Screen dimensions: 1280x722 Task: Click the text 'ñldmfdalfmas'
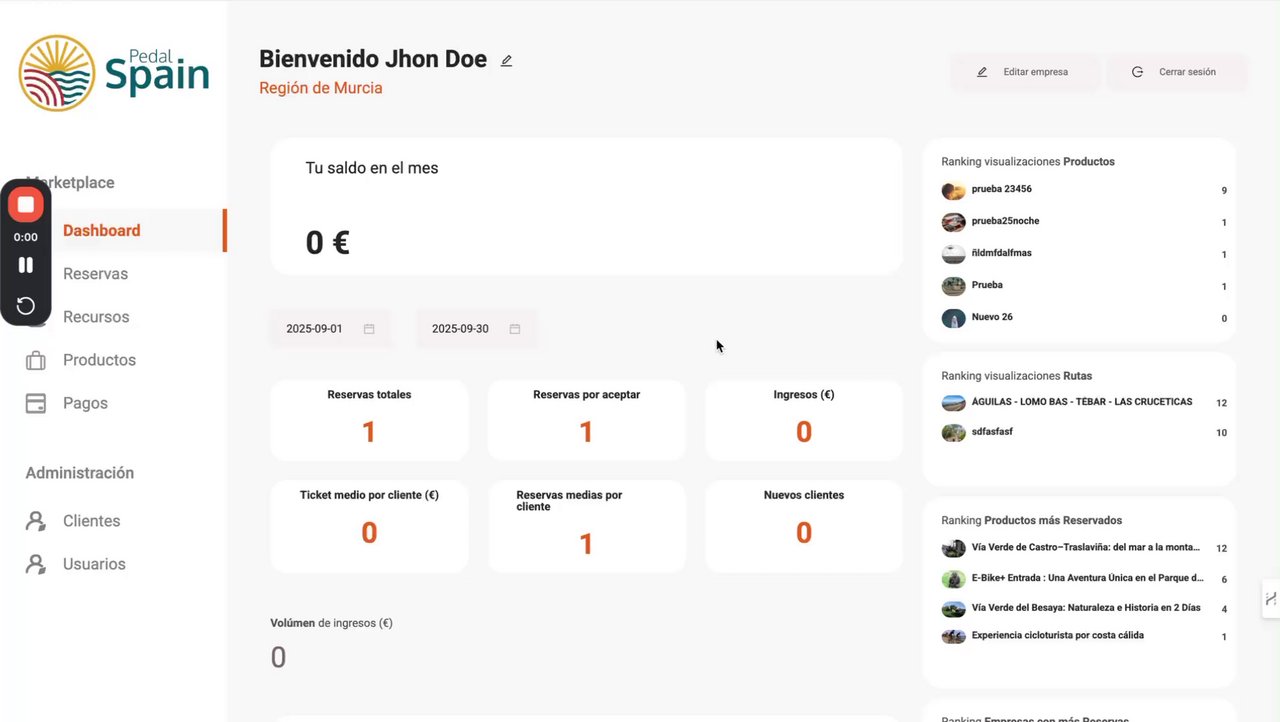[1002, 253]
